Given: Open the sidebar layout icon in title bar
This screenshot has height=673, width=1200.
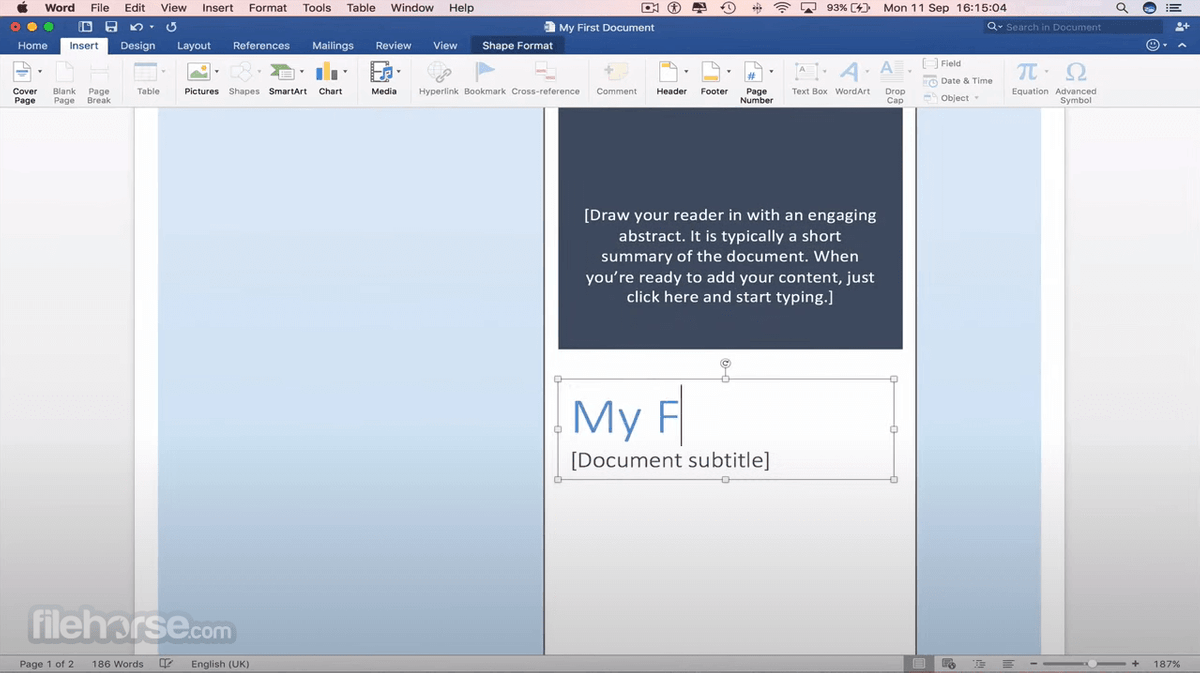Looking at the screenshot, I should [x=85, y=27].
